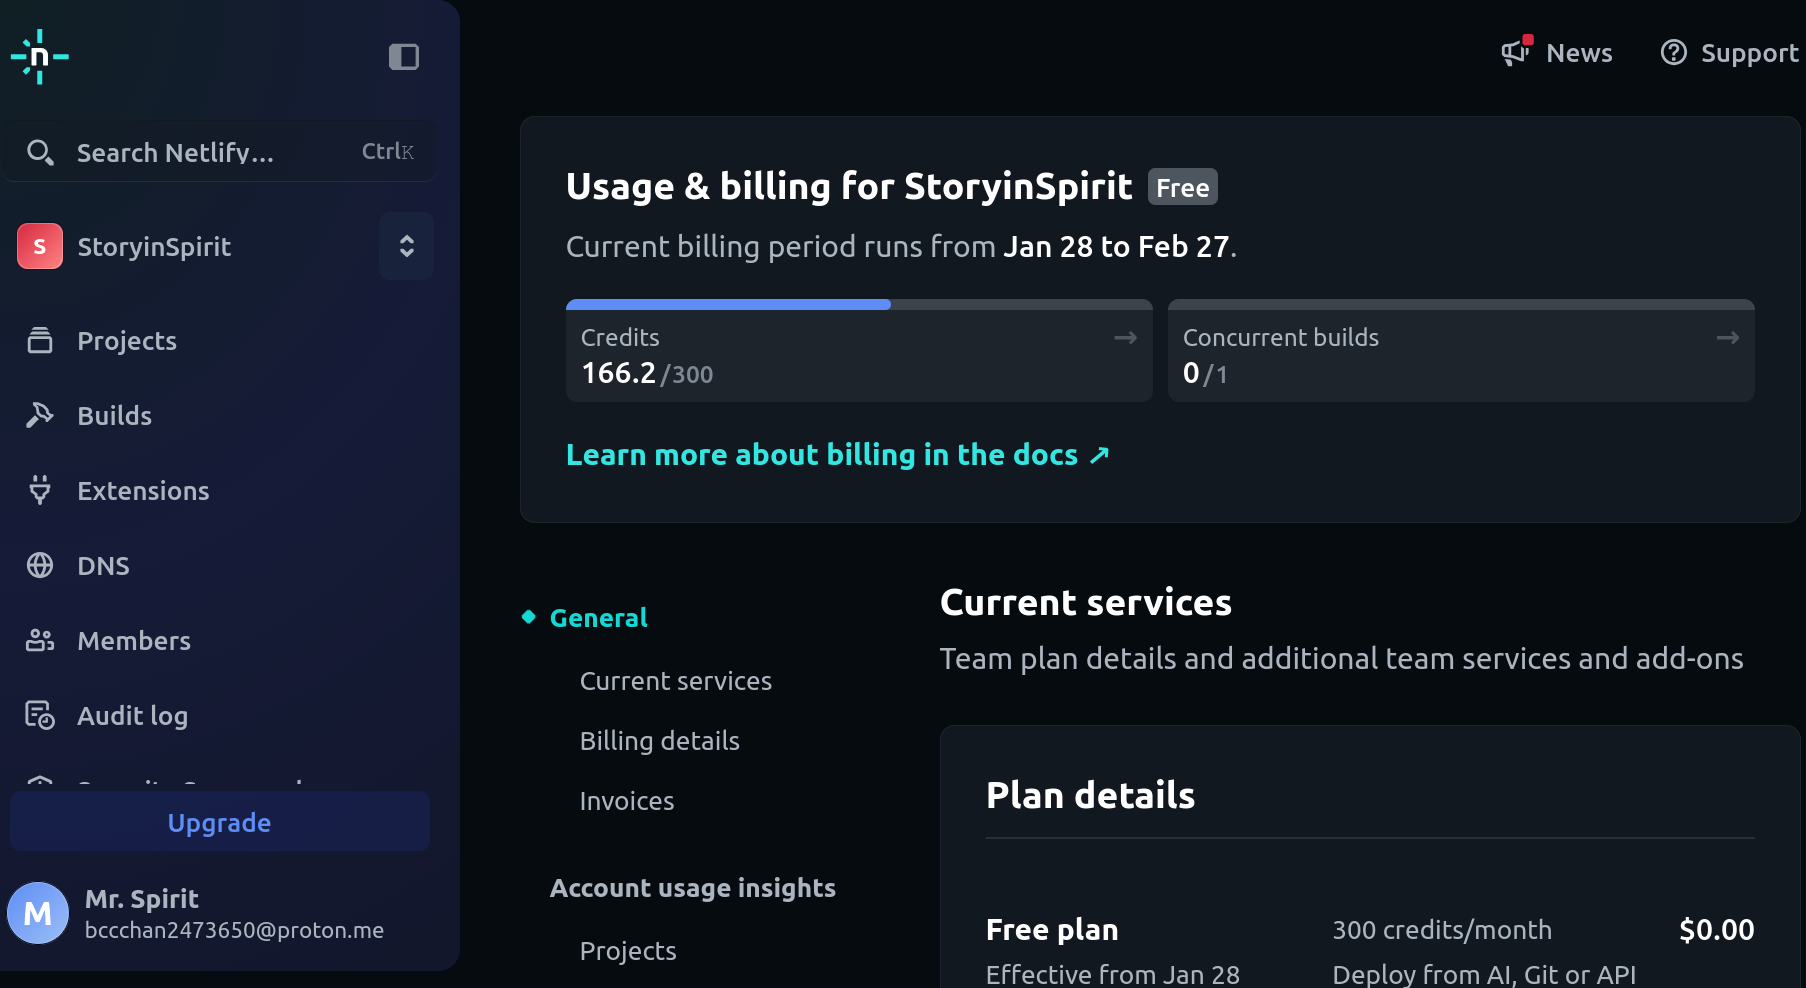1806x988 pixels.
Task: Click the Upgrade button
Action: pyautogui.click(x=219, y=821)
